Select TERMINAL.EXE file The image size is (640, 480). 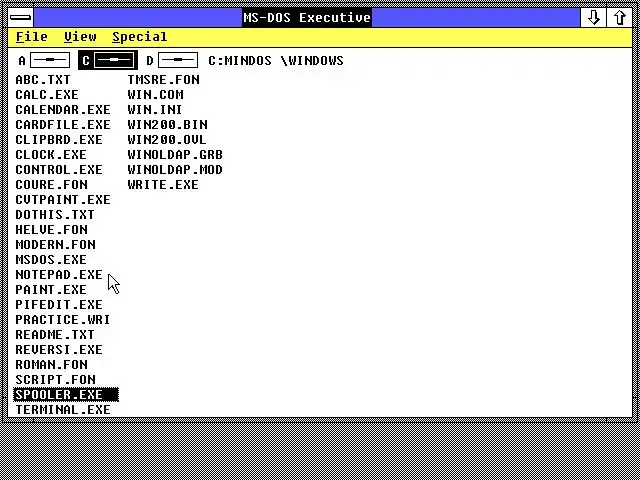click(x=63, y=410)
